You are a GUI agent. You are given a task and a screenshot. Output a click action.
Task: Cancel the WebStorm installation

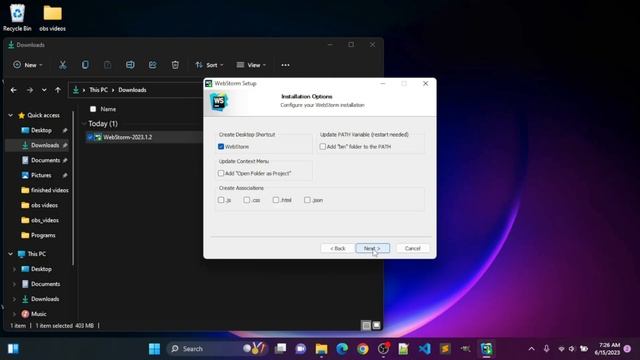click(x=412, y=248)
